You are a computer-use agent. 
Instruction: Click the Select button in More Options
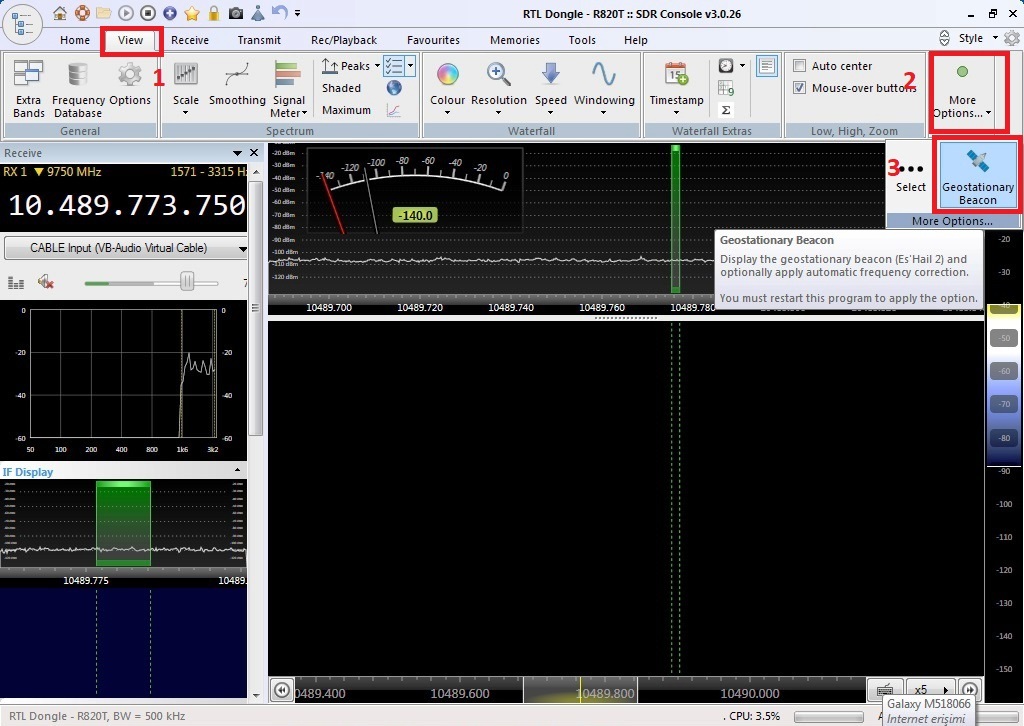coord(910,176)
